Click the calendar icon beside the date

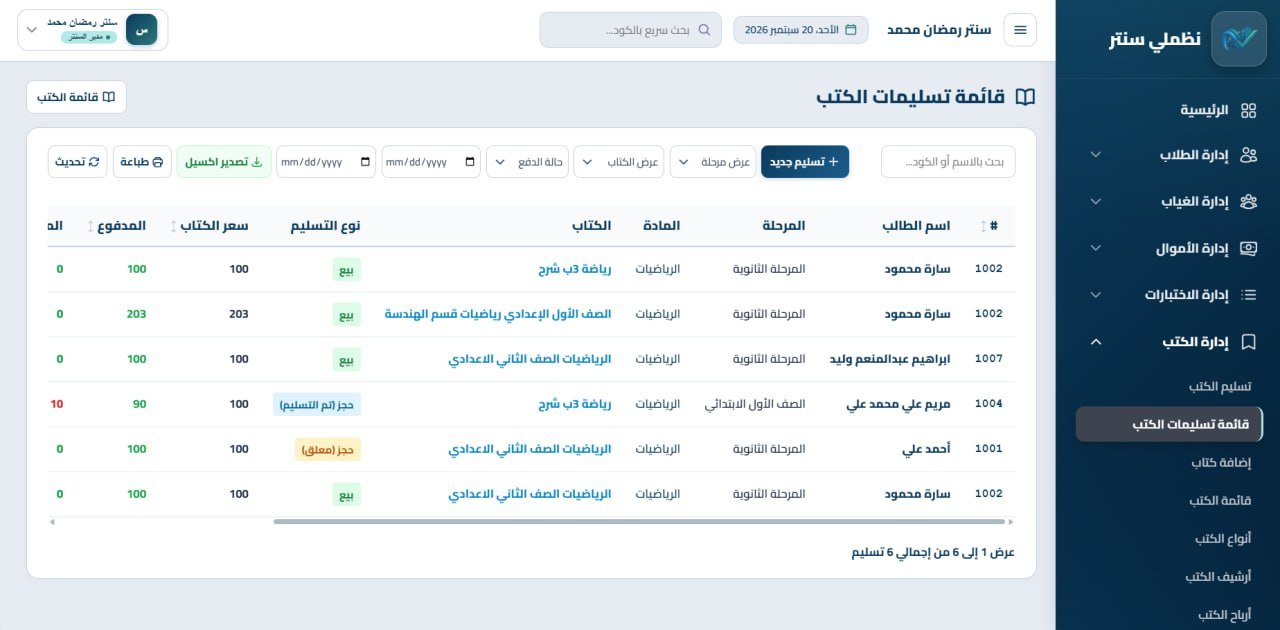tap(851, 30)
